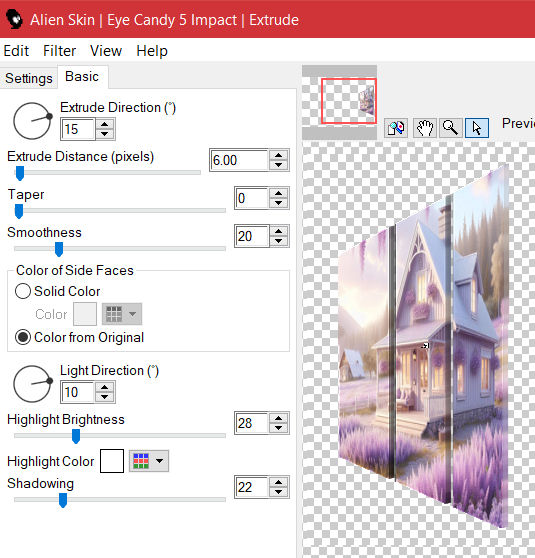This screenshot has width=535, height=558.
Task: Click the Smoothness slider handle
Action: pos(59,249)
